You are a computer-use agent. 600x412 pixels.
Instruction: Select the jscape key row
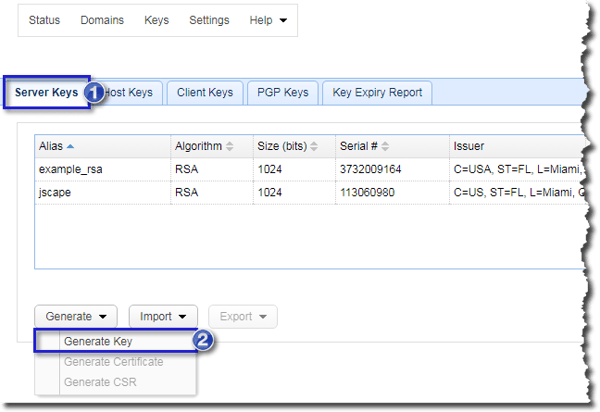[x=310, y=192]
